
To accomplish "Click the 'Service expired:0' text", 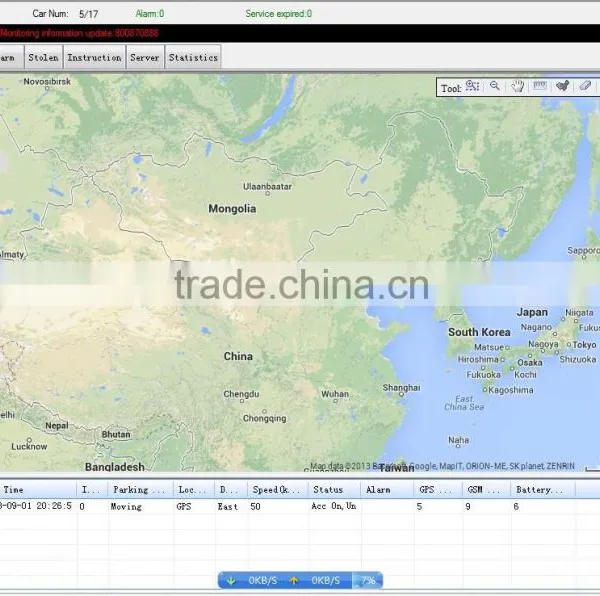I will click(x=279, y=14).
